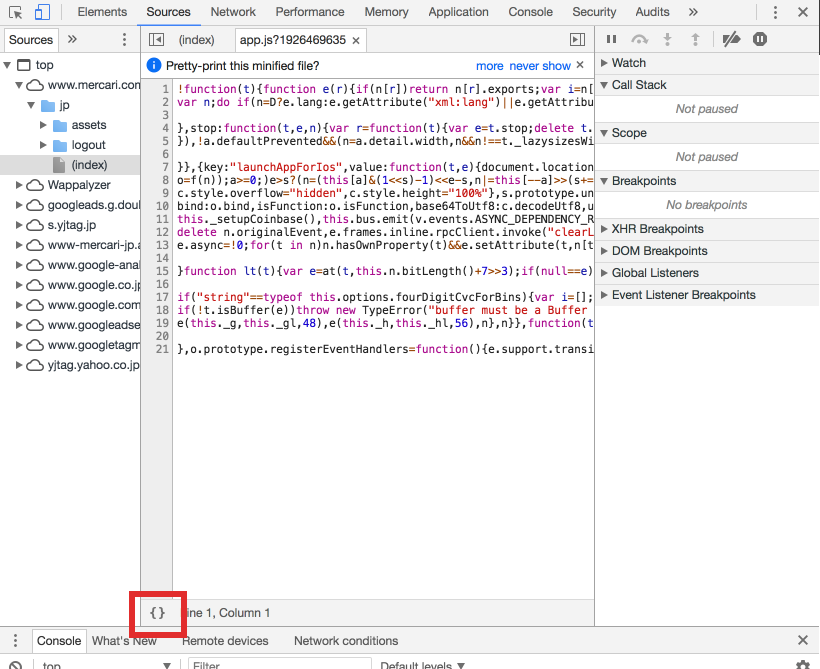Show more DevTools tabs chevron
The width and height of the screenshot is (820, 669).
point(693,12)
